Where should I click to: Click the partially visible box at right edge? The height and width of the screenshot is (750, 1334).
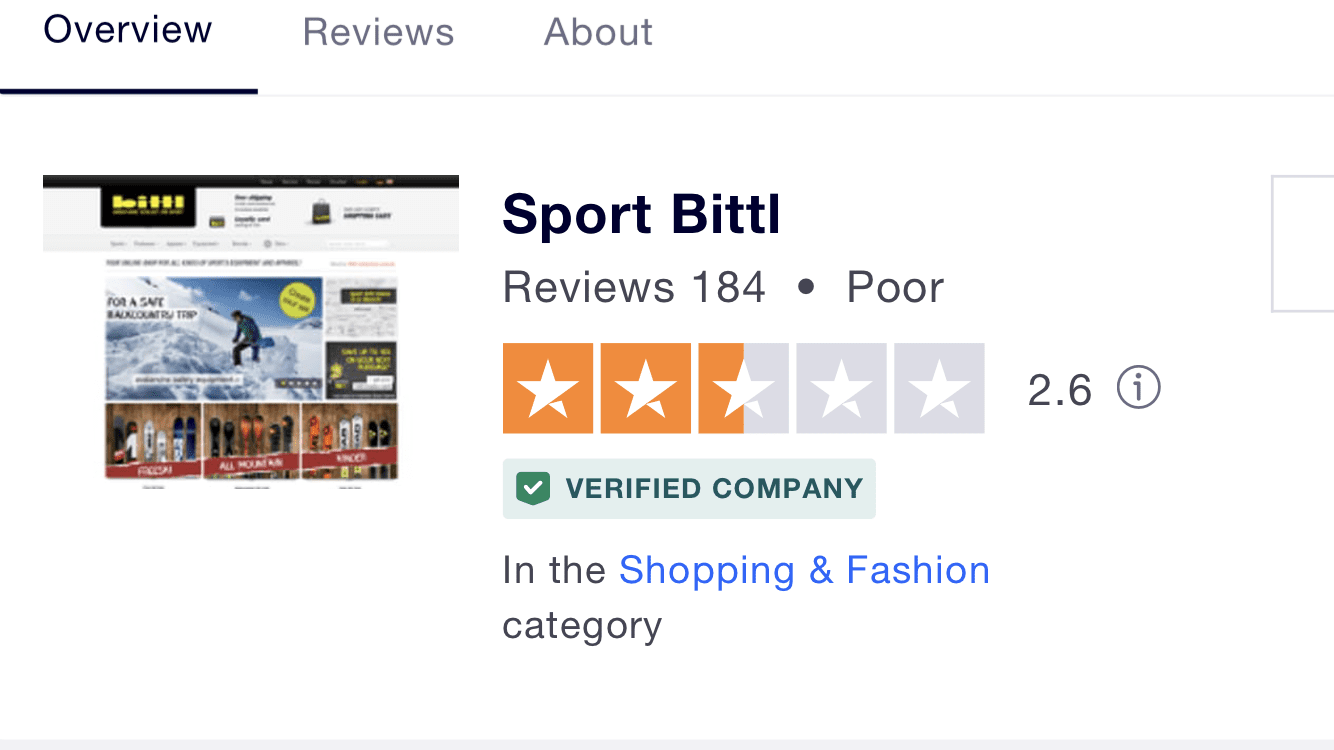(x=1302, y=244)
